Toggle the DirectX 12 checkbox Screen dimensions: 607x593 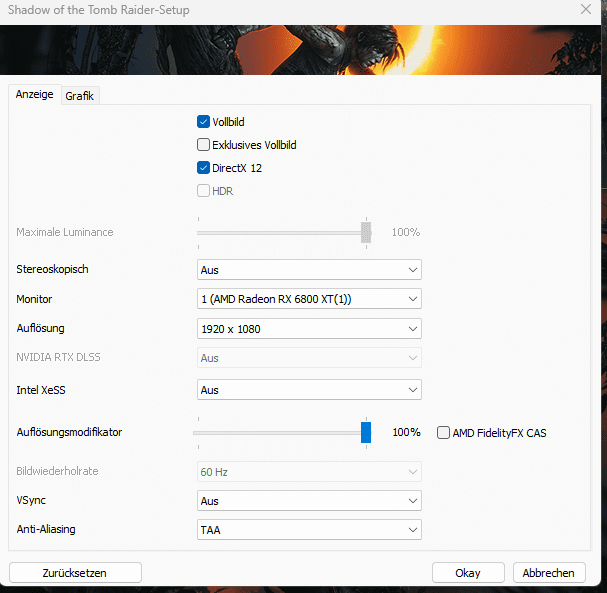click(203, 168)
